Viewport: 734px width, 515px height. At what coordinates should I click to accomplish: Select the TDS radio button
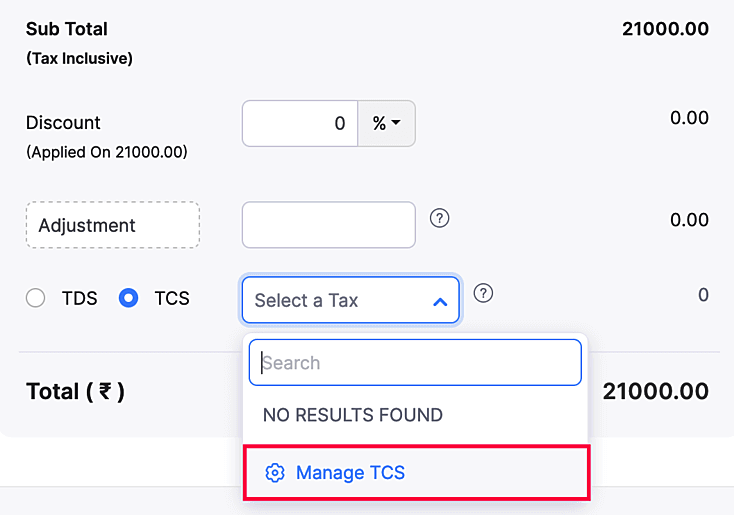[x=36, y=298]
